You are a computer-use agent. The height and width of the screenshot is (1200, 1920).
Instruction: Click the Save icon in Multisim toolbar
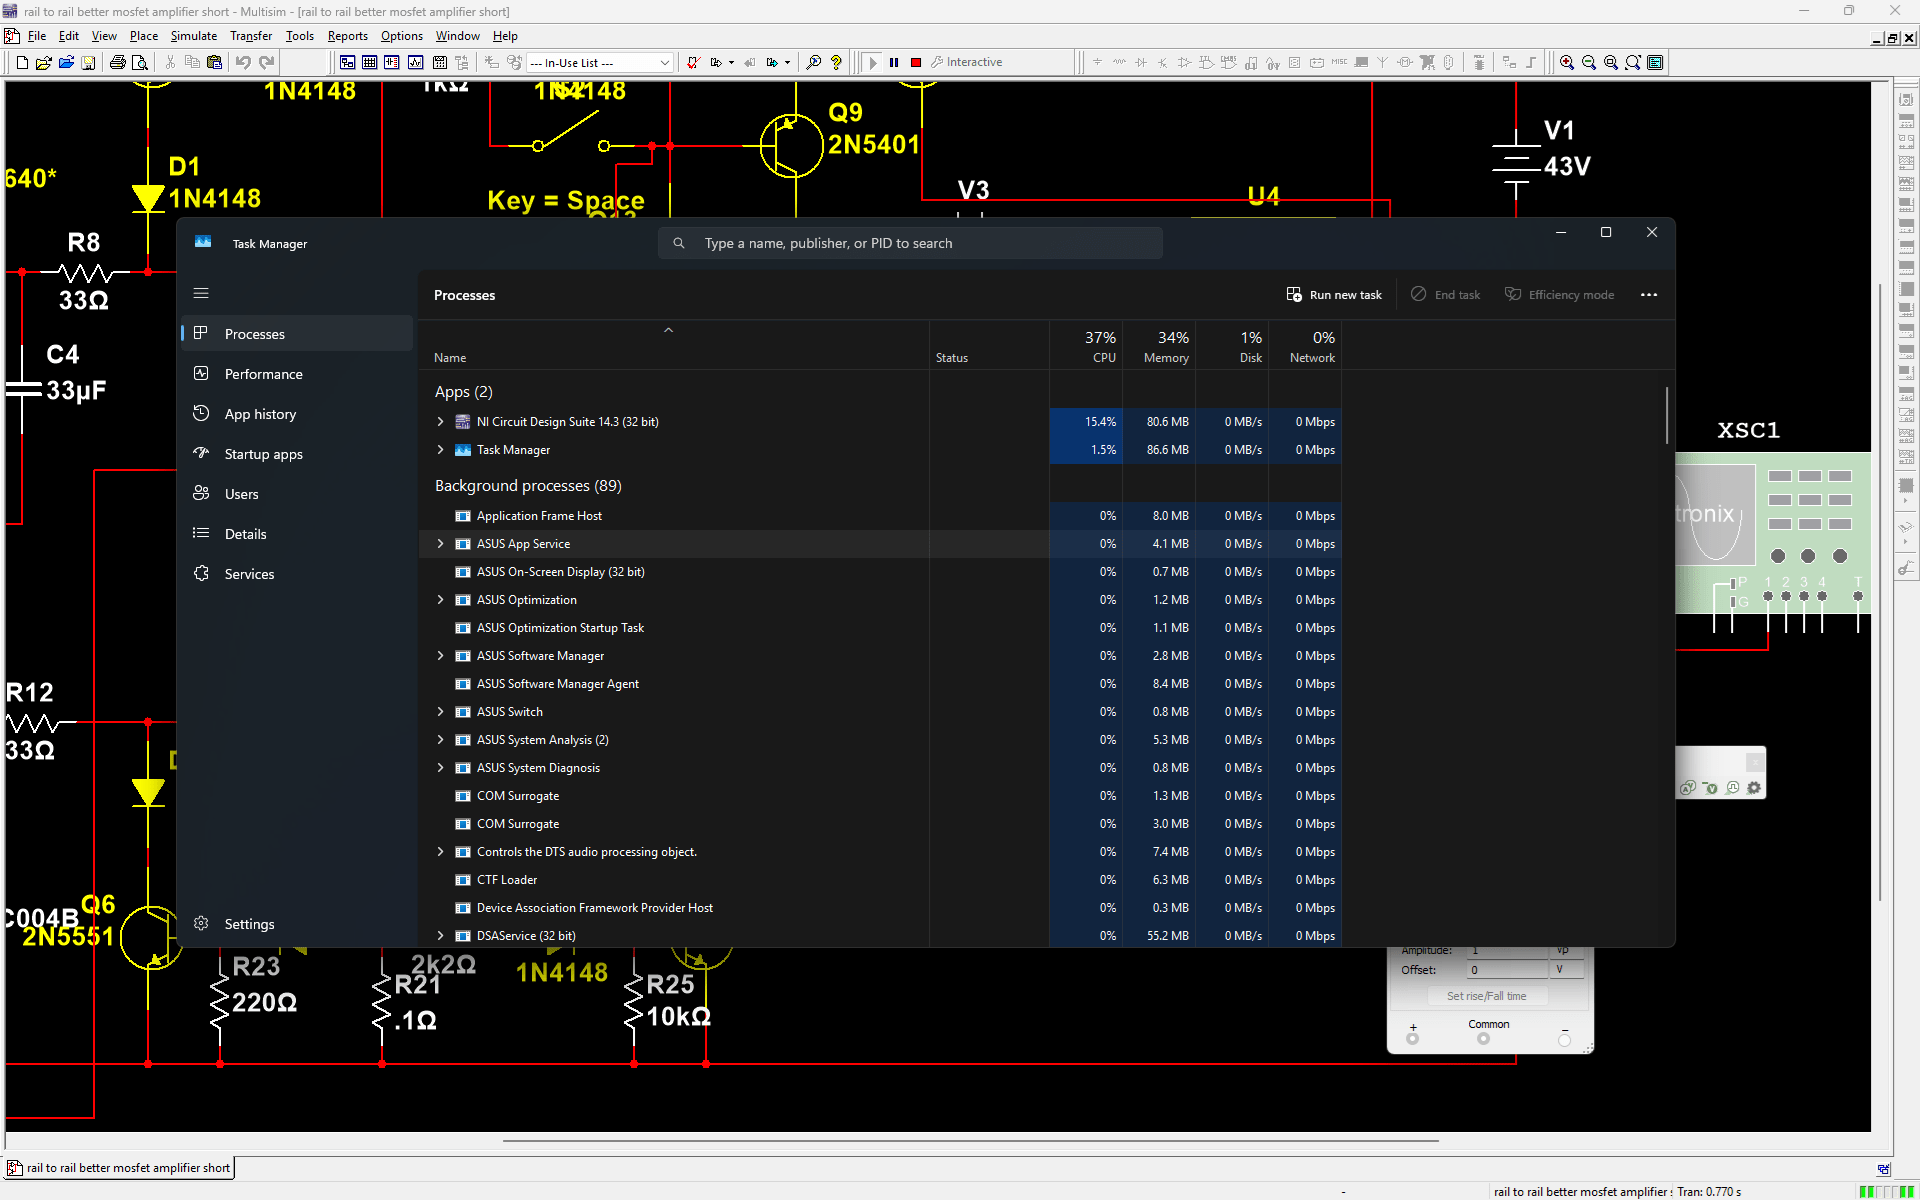pos(88,62)
